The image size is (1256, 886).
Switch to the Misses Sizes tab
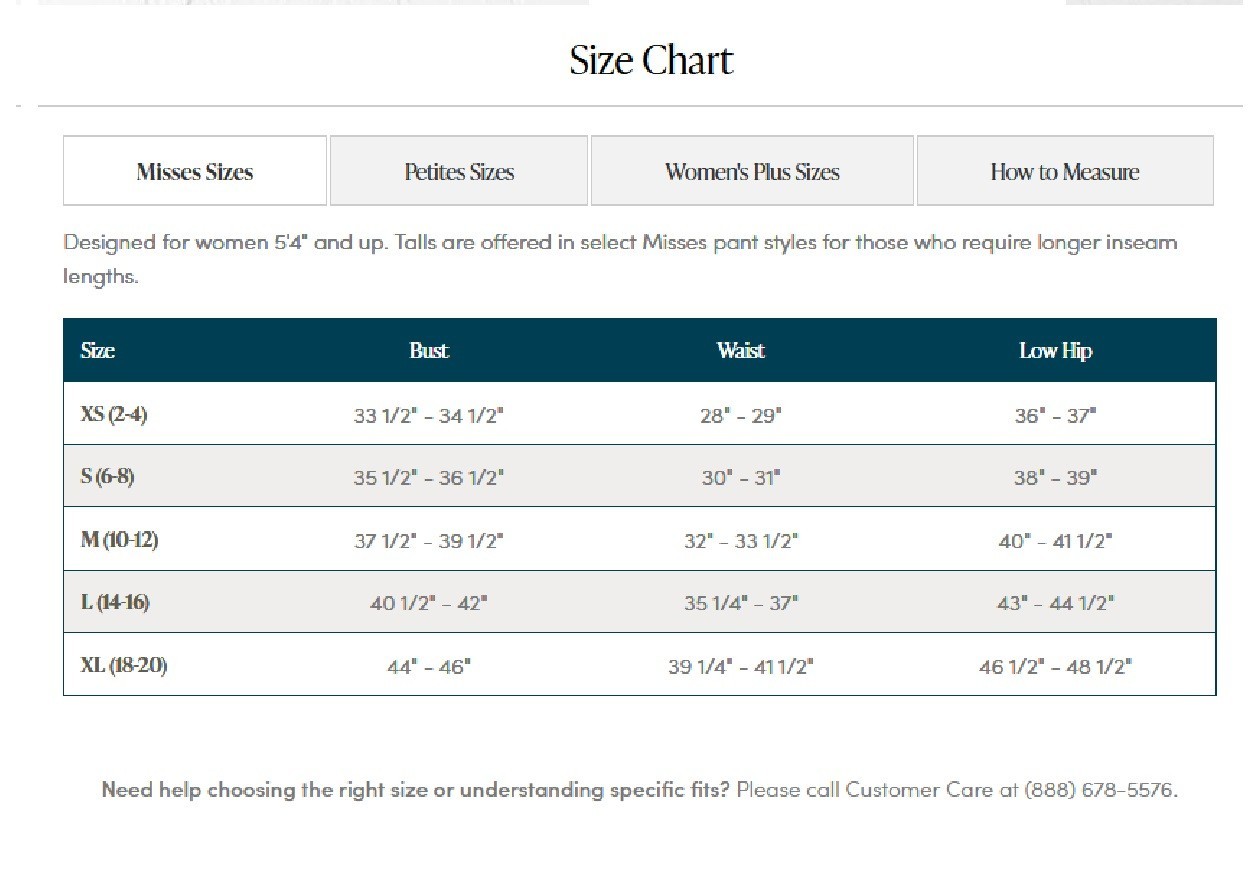(195, 171)
